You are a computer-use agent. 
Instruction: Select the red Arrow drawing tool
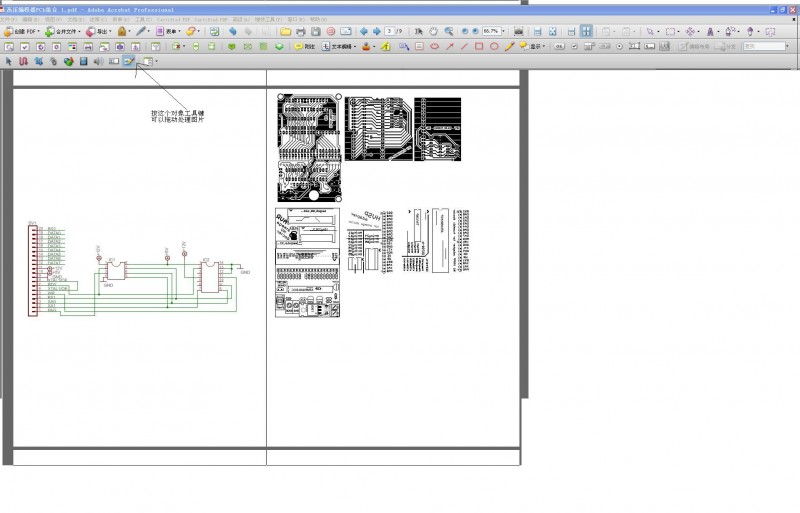(x=449, y=46)
